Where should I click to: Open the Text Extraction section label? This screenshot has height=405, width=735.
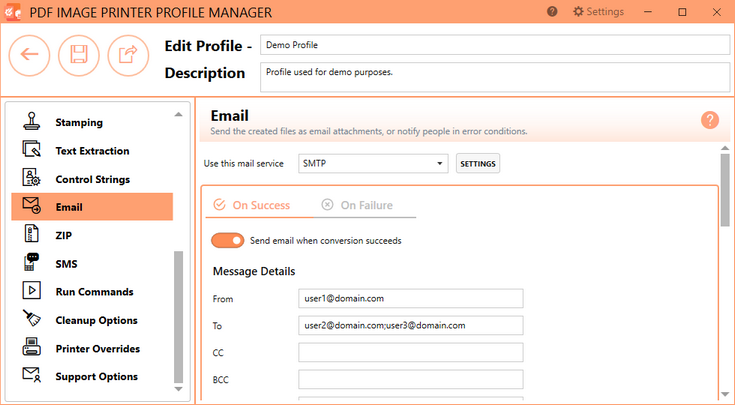(x=92, y=151)
